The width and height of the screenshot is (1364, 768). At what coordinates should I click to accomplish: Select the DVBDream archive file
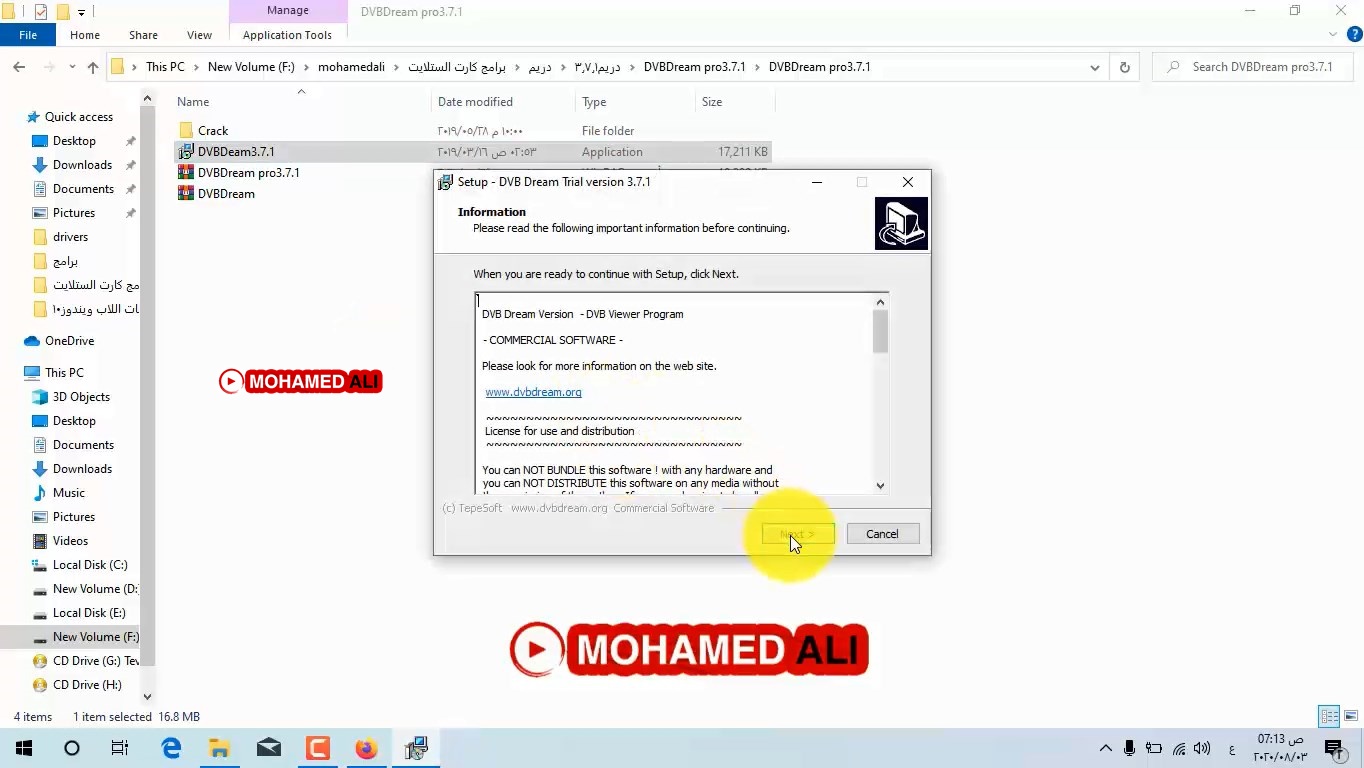pyautogui.click(x=226, y=194)
